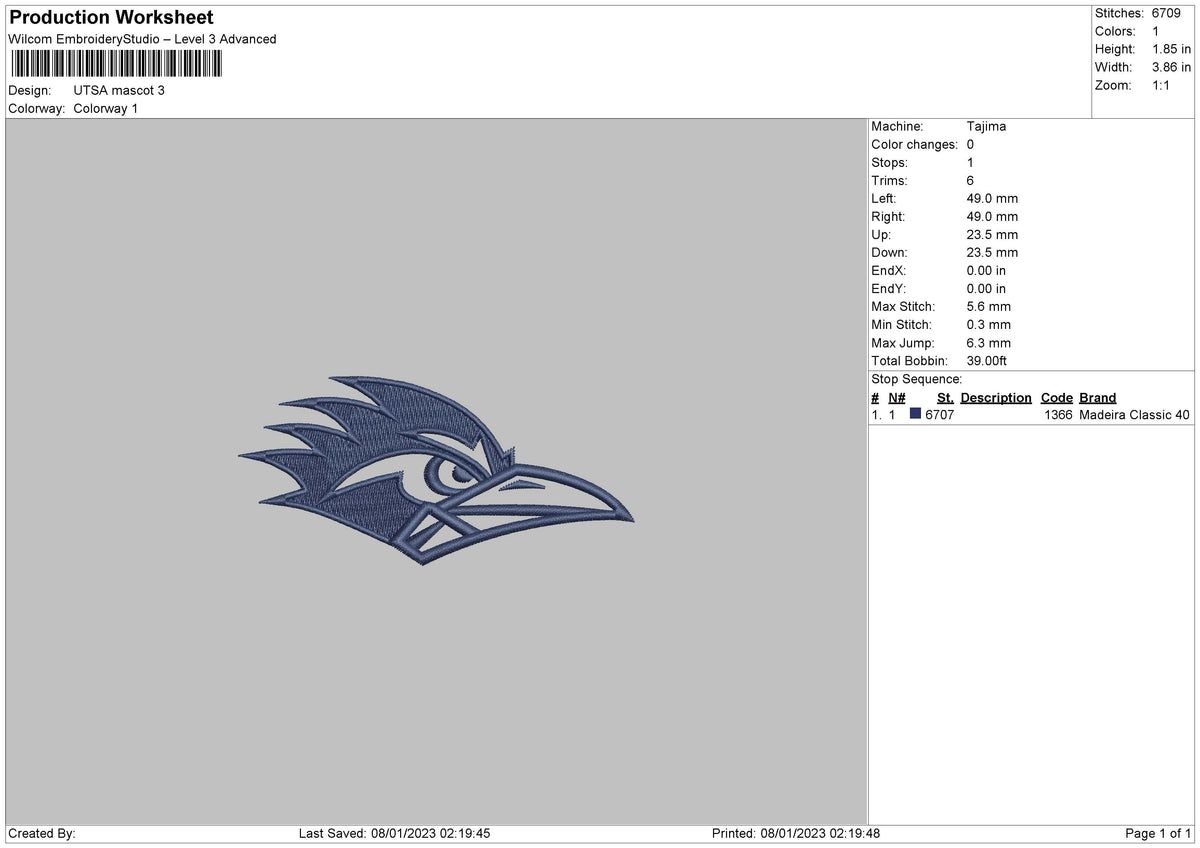
Task: Click the 'St.' column header
Action: 945,397
